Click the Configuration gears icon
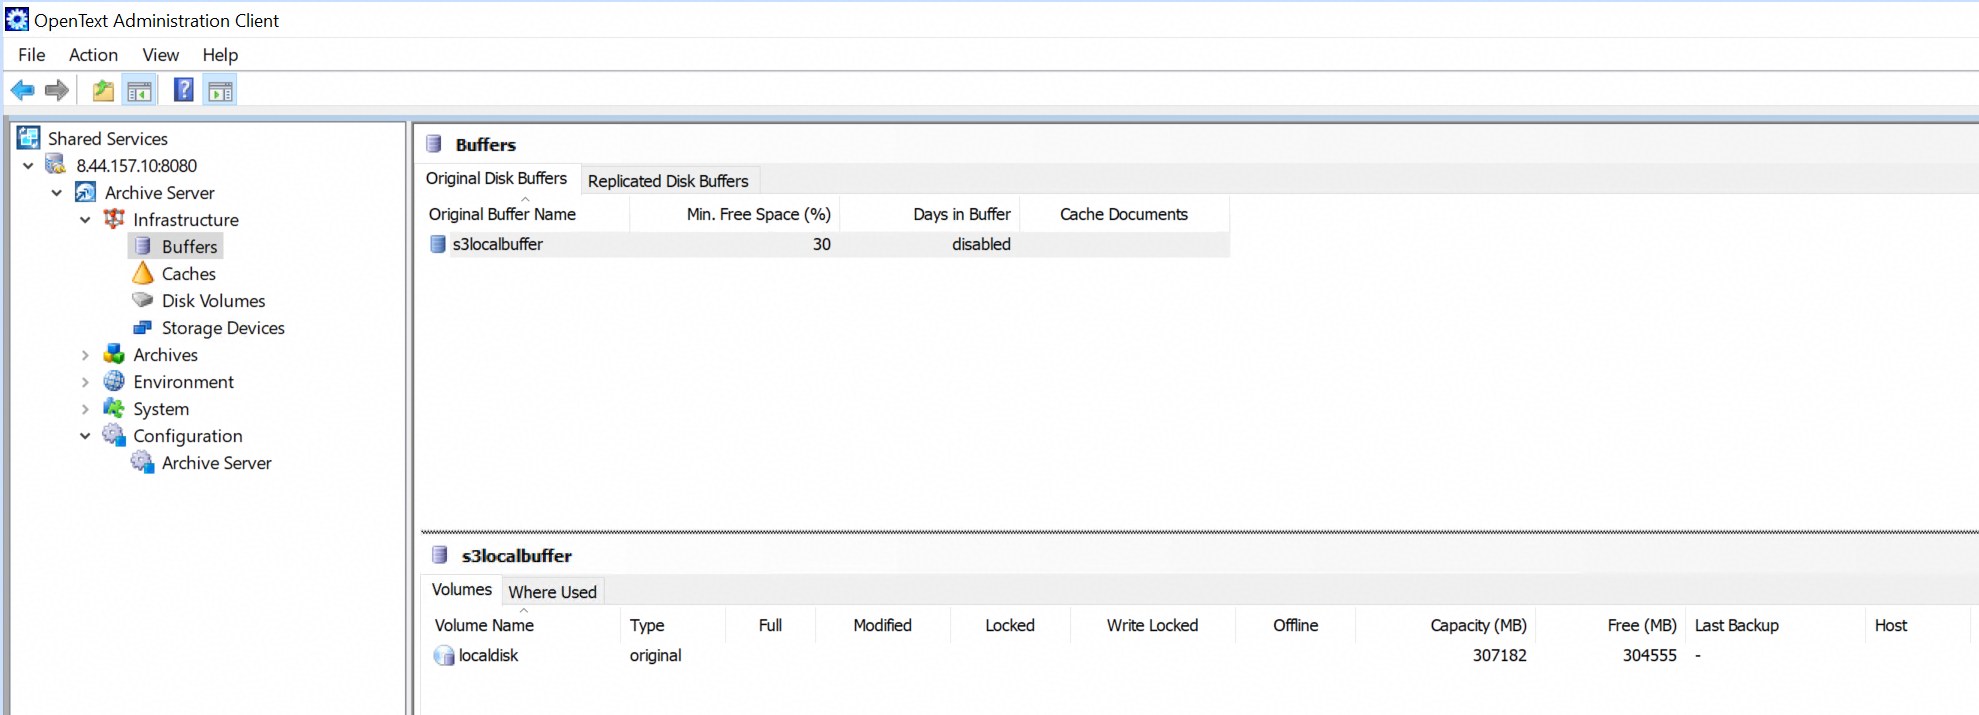The image size is (1979, 715). pos(115,435)
